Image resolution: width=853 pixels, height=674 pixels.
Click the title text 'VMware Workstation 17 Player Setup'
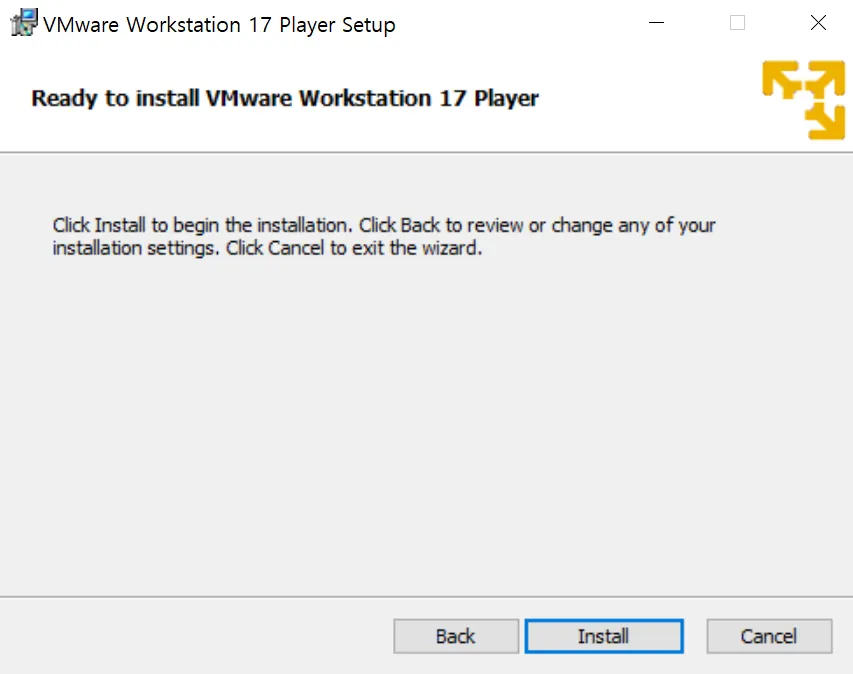(x=219, y=25)
